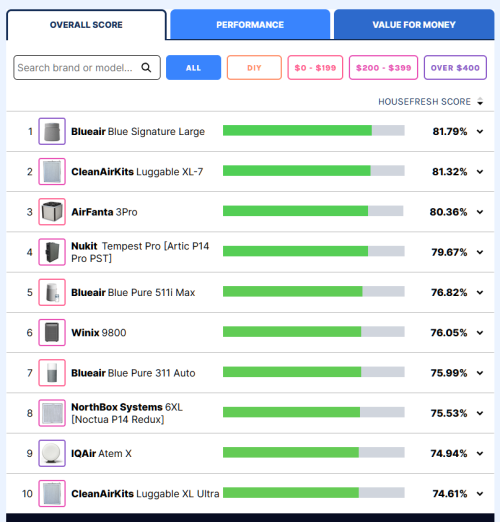Focus the search brand or model field
The width and height of the screenshot is (500, 522).
pos(87,68)
